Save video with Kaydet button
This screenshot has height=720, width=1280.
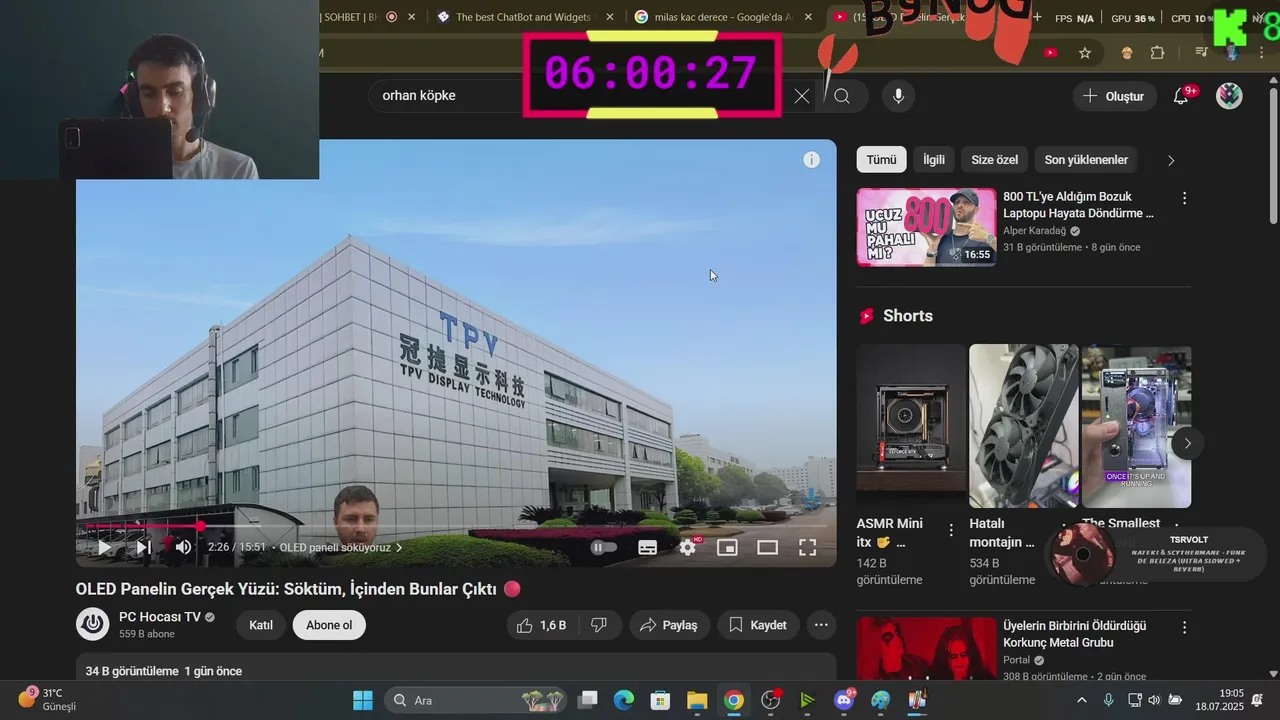pyautogui.click(x=757, y=625)
